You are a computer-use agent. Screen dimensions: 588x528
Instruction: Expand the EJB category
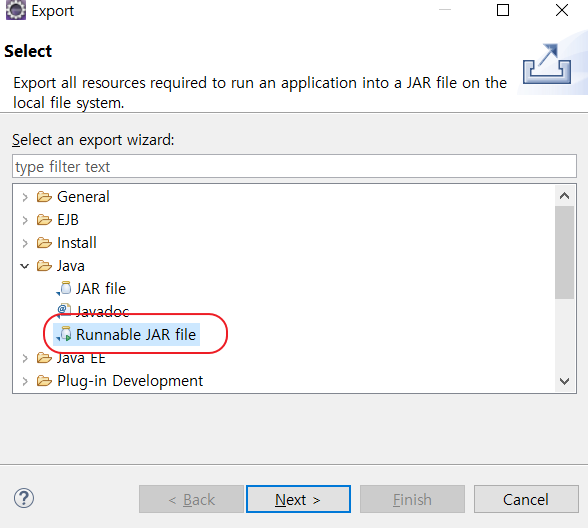[25, 220]
